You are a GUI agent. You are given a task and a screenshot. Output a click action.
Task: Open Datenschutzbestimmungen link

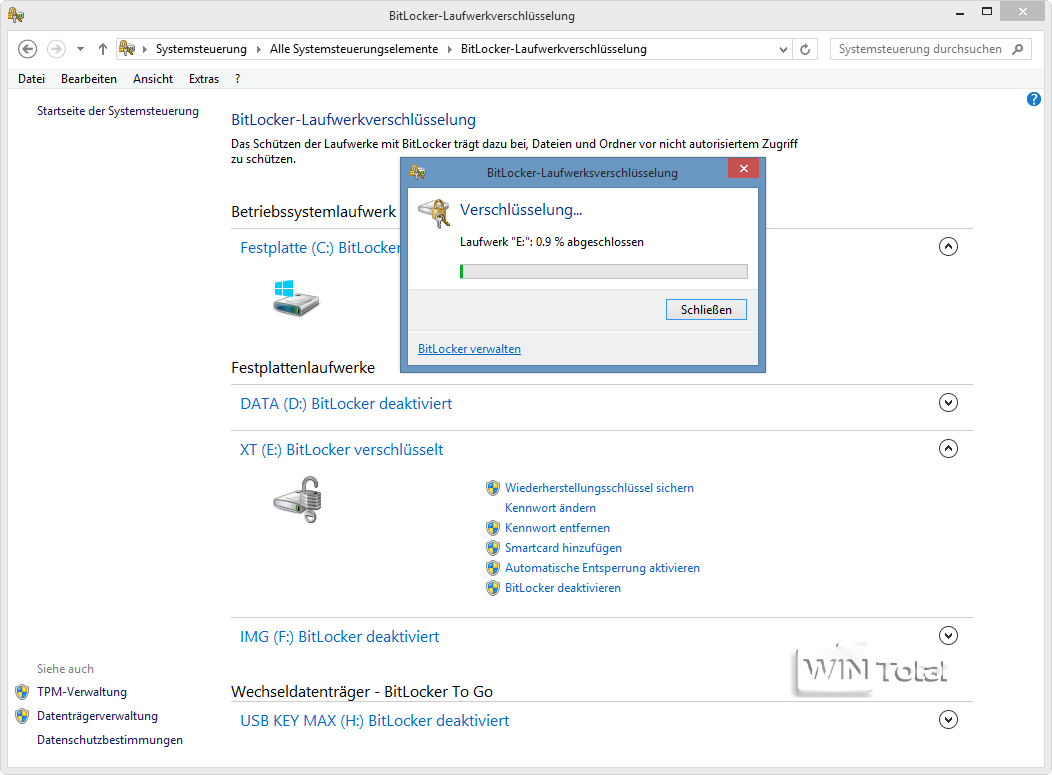[x=110, y=740]
